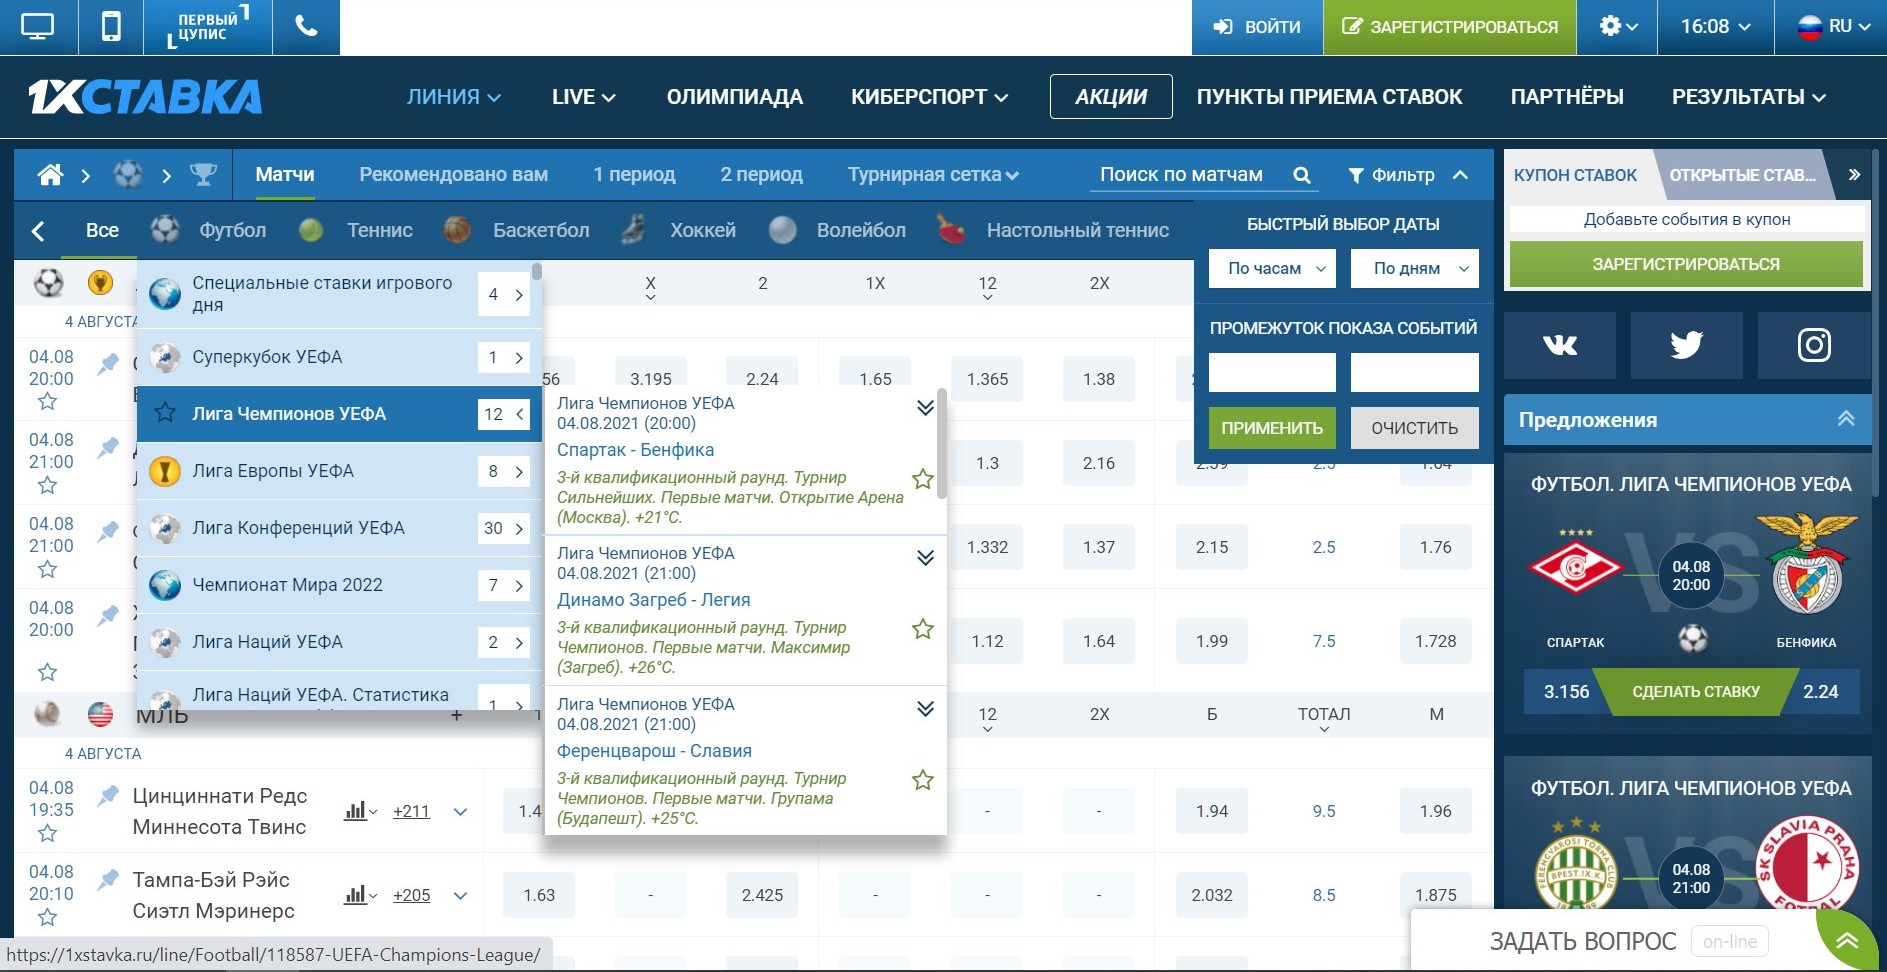Click the back arrow before Все
This screenshot has height=972, width=1887.
pyautogui.click(x=38, y=231)
